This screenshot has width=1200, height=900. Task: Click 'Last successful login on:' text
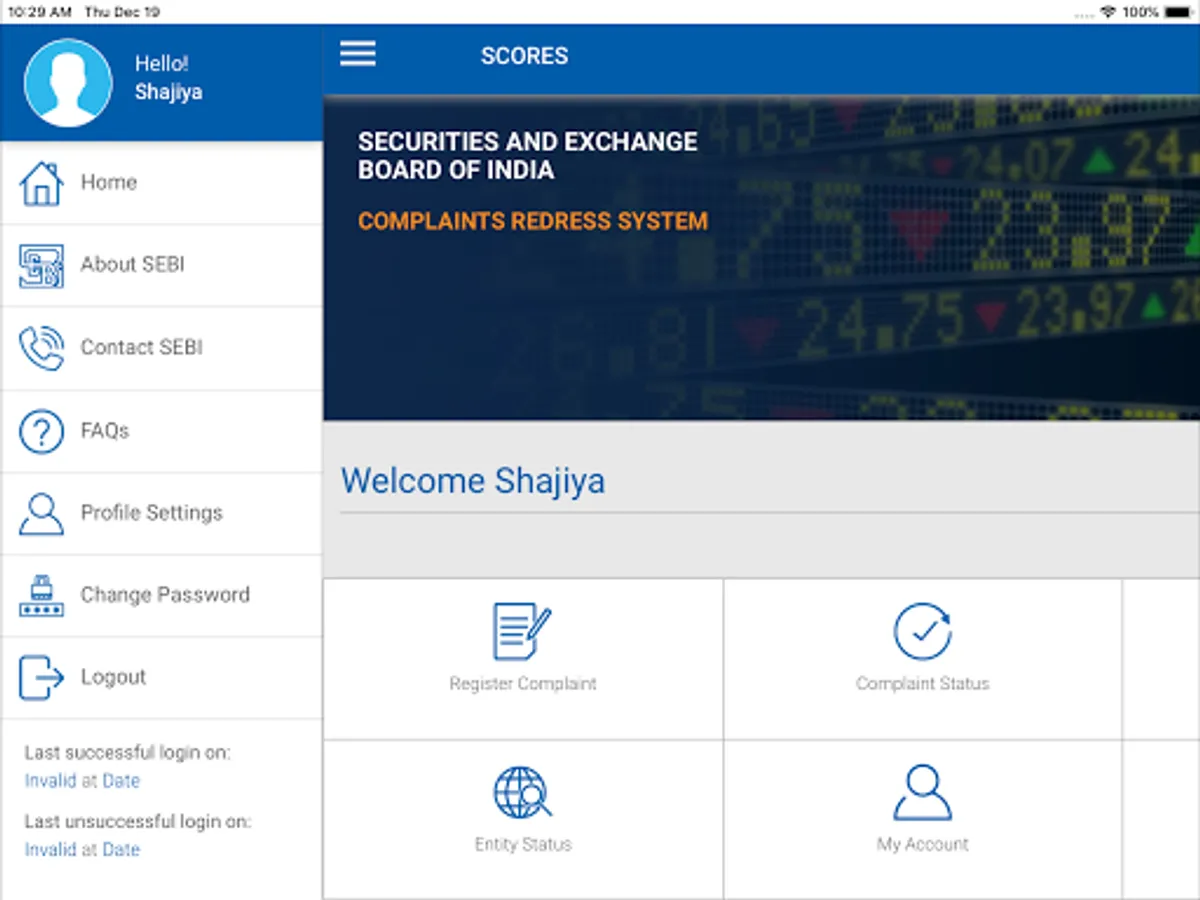pyautogui.click(x=128, y=753)
